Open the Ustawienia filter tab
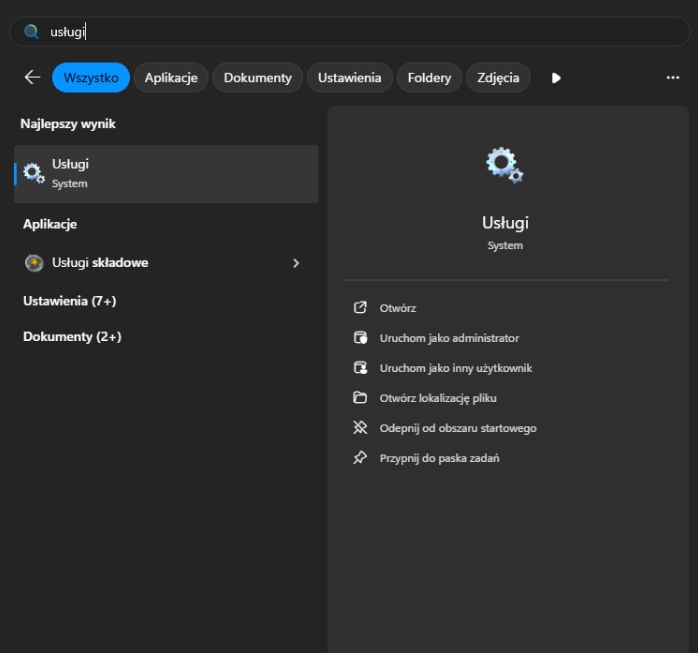 (349, 78)
